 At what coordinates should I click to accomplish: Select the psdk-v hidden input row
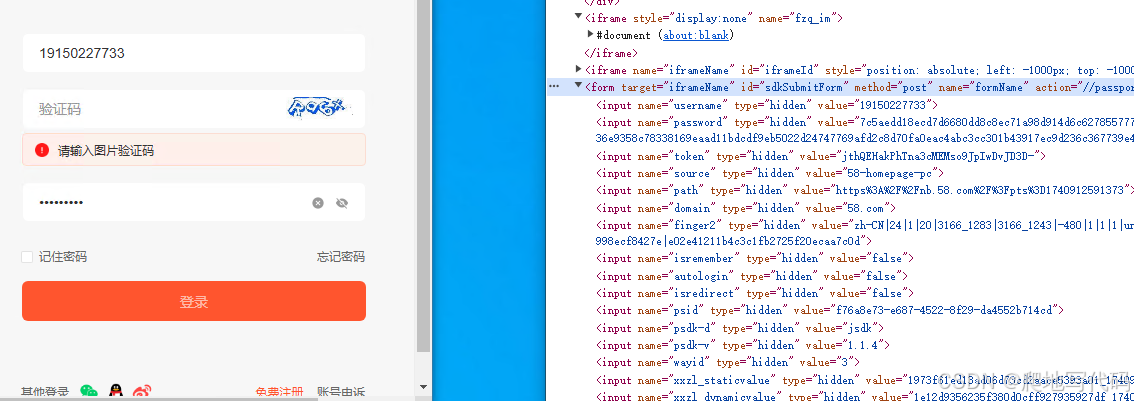(x=745, y=345)
